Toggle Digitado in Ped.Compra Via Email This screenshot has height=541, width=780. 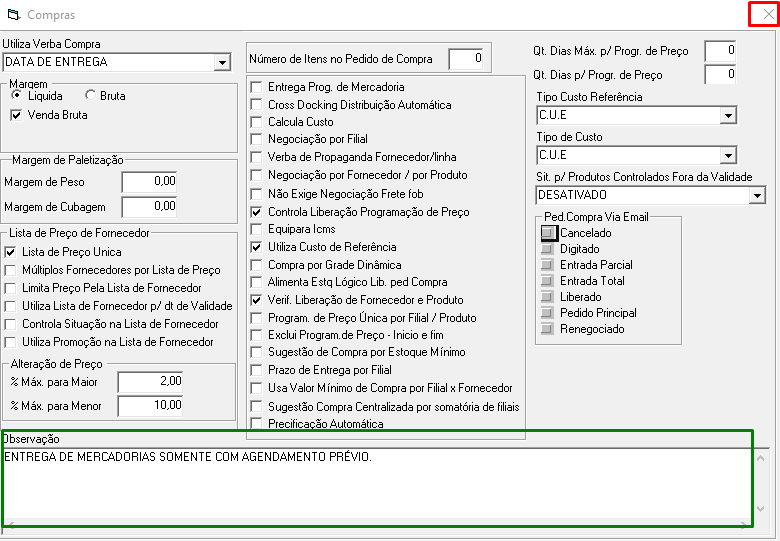tap(547, 249)
